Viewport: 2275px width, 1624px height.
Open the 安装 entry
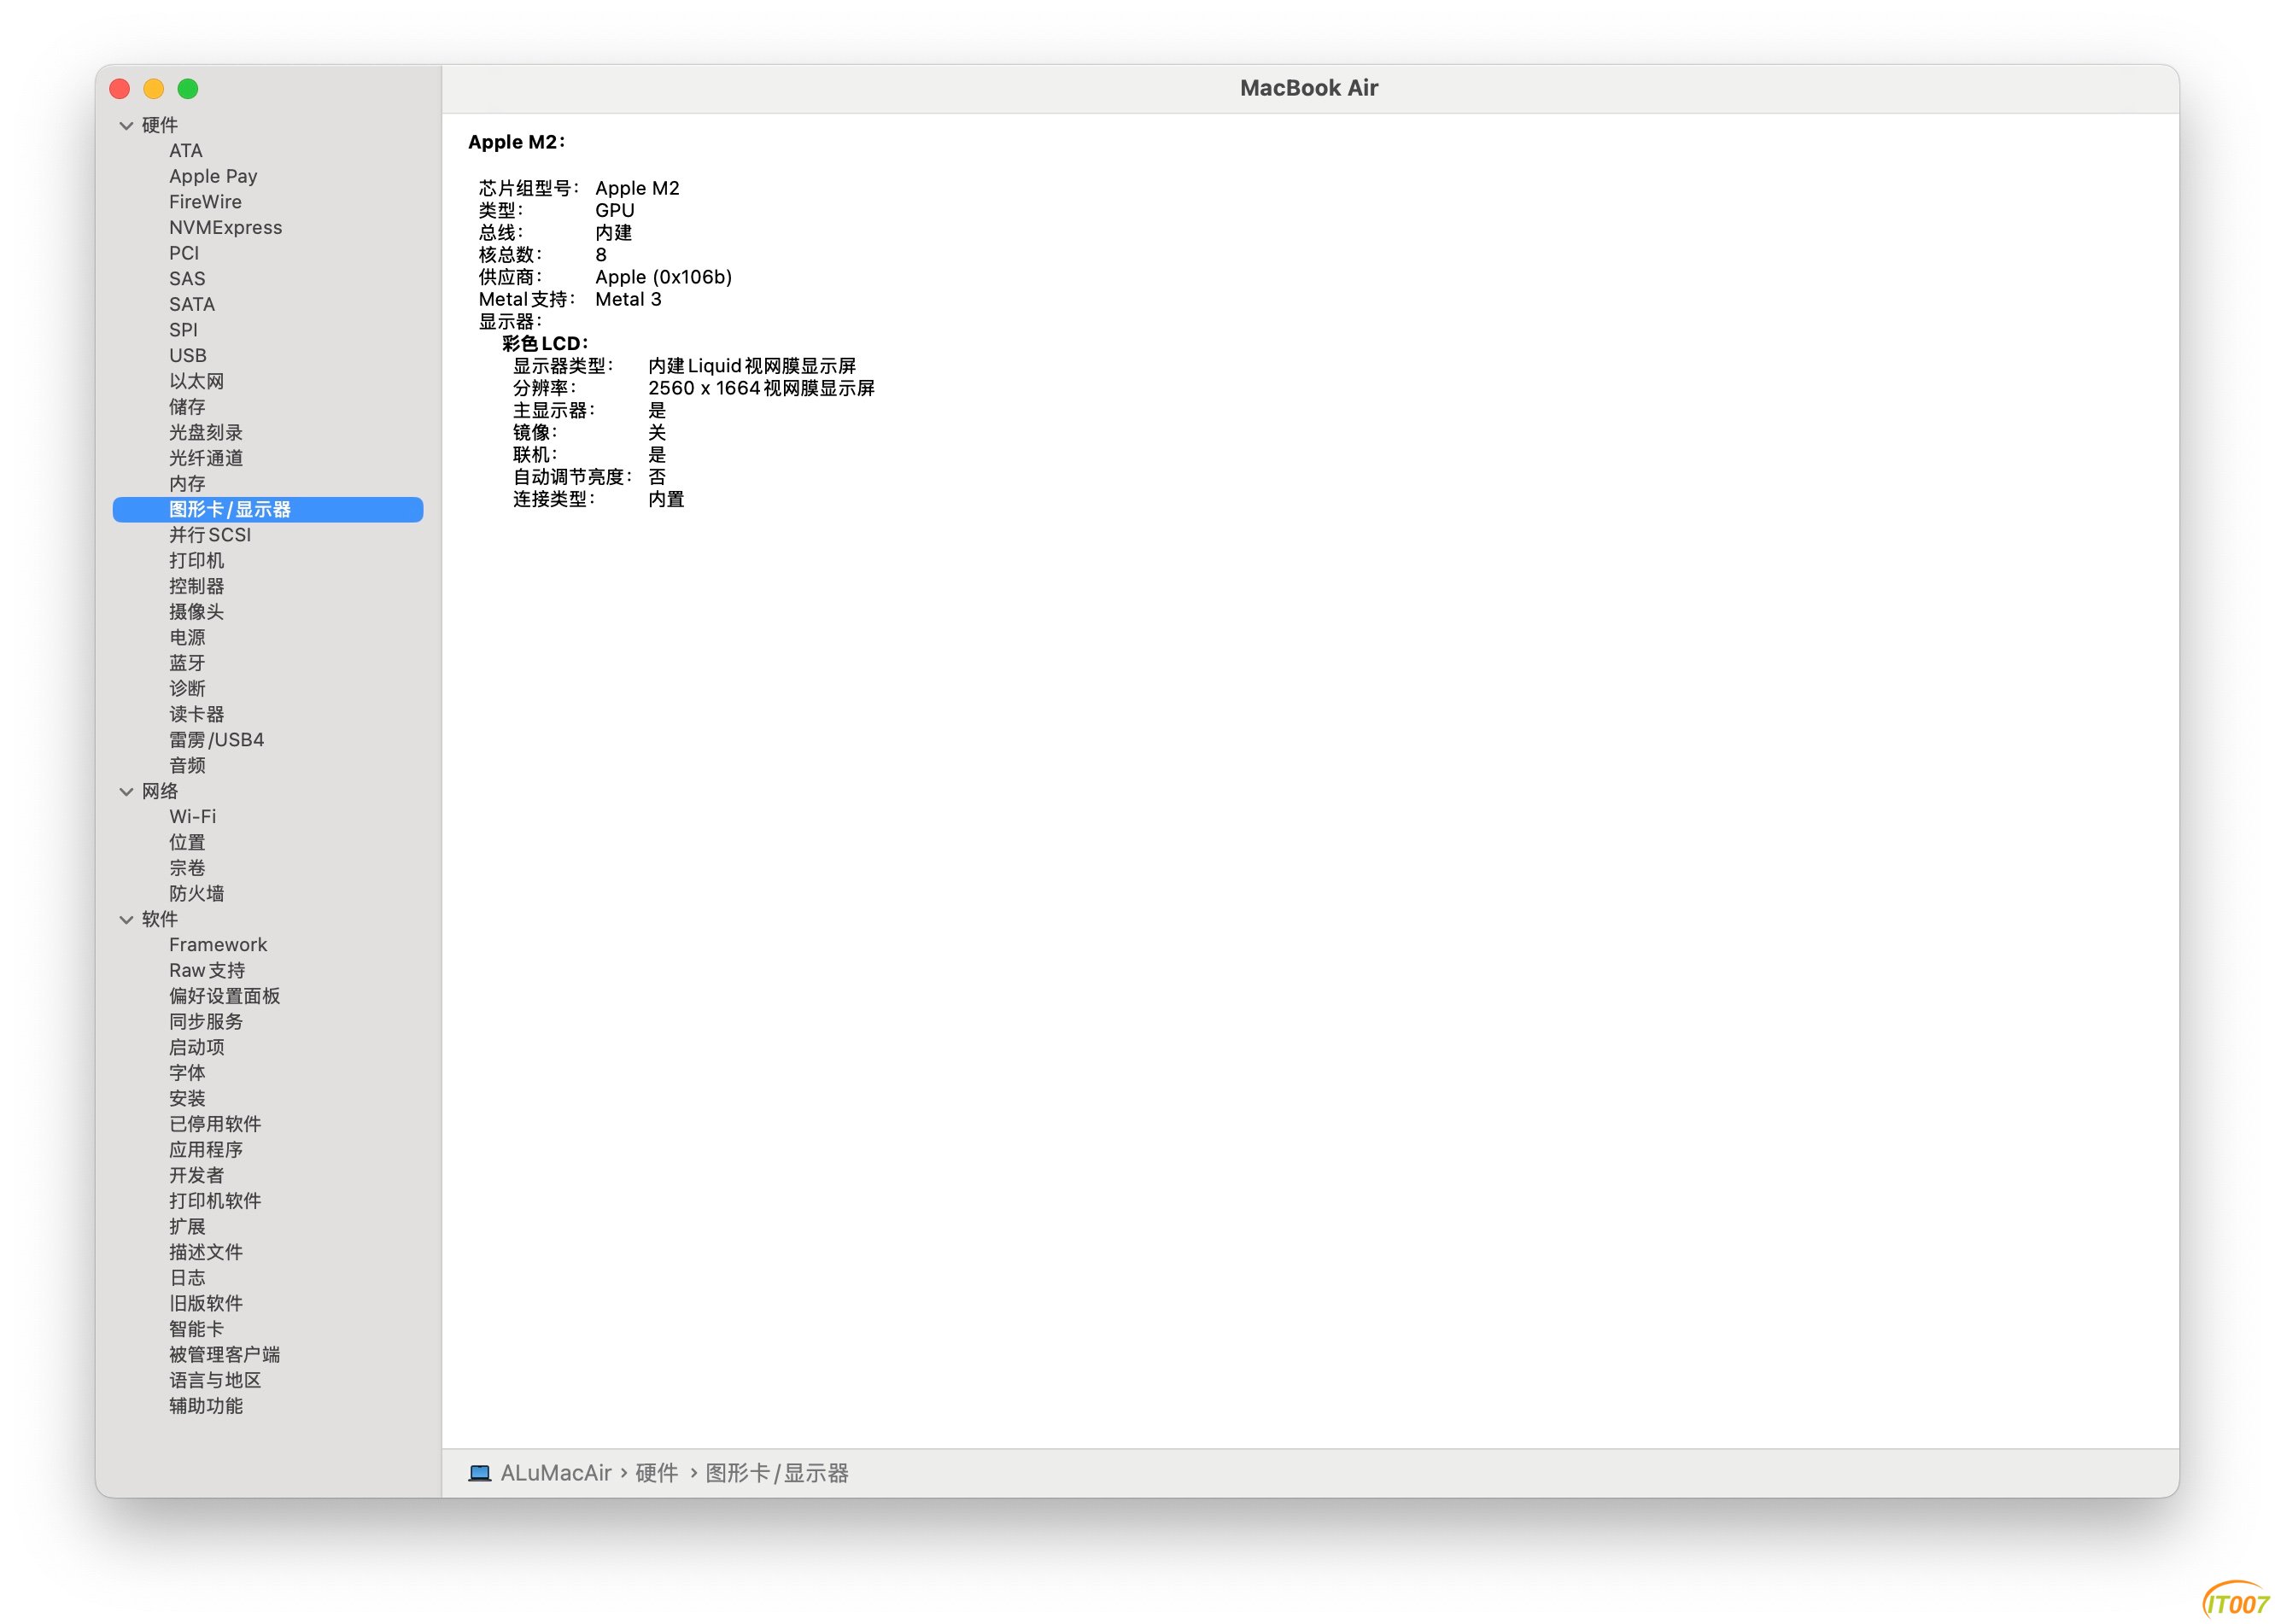[x=187, y=1099]
